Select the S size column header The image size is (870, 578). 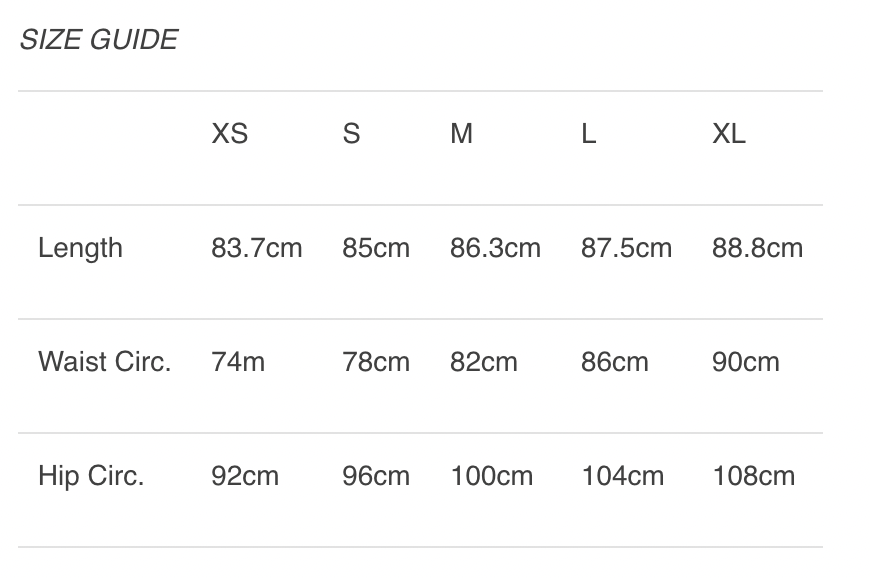click(351, 134)
